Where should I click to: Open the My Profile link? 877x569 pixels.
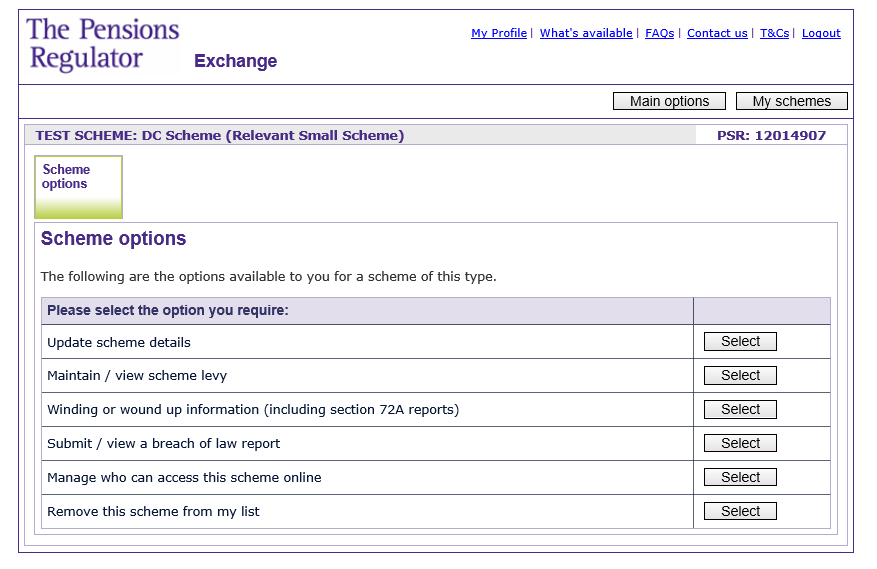point(498,33)
